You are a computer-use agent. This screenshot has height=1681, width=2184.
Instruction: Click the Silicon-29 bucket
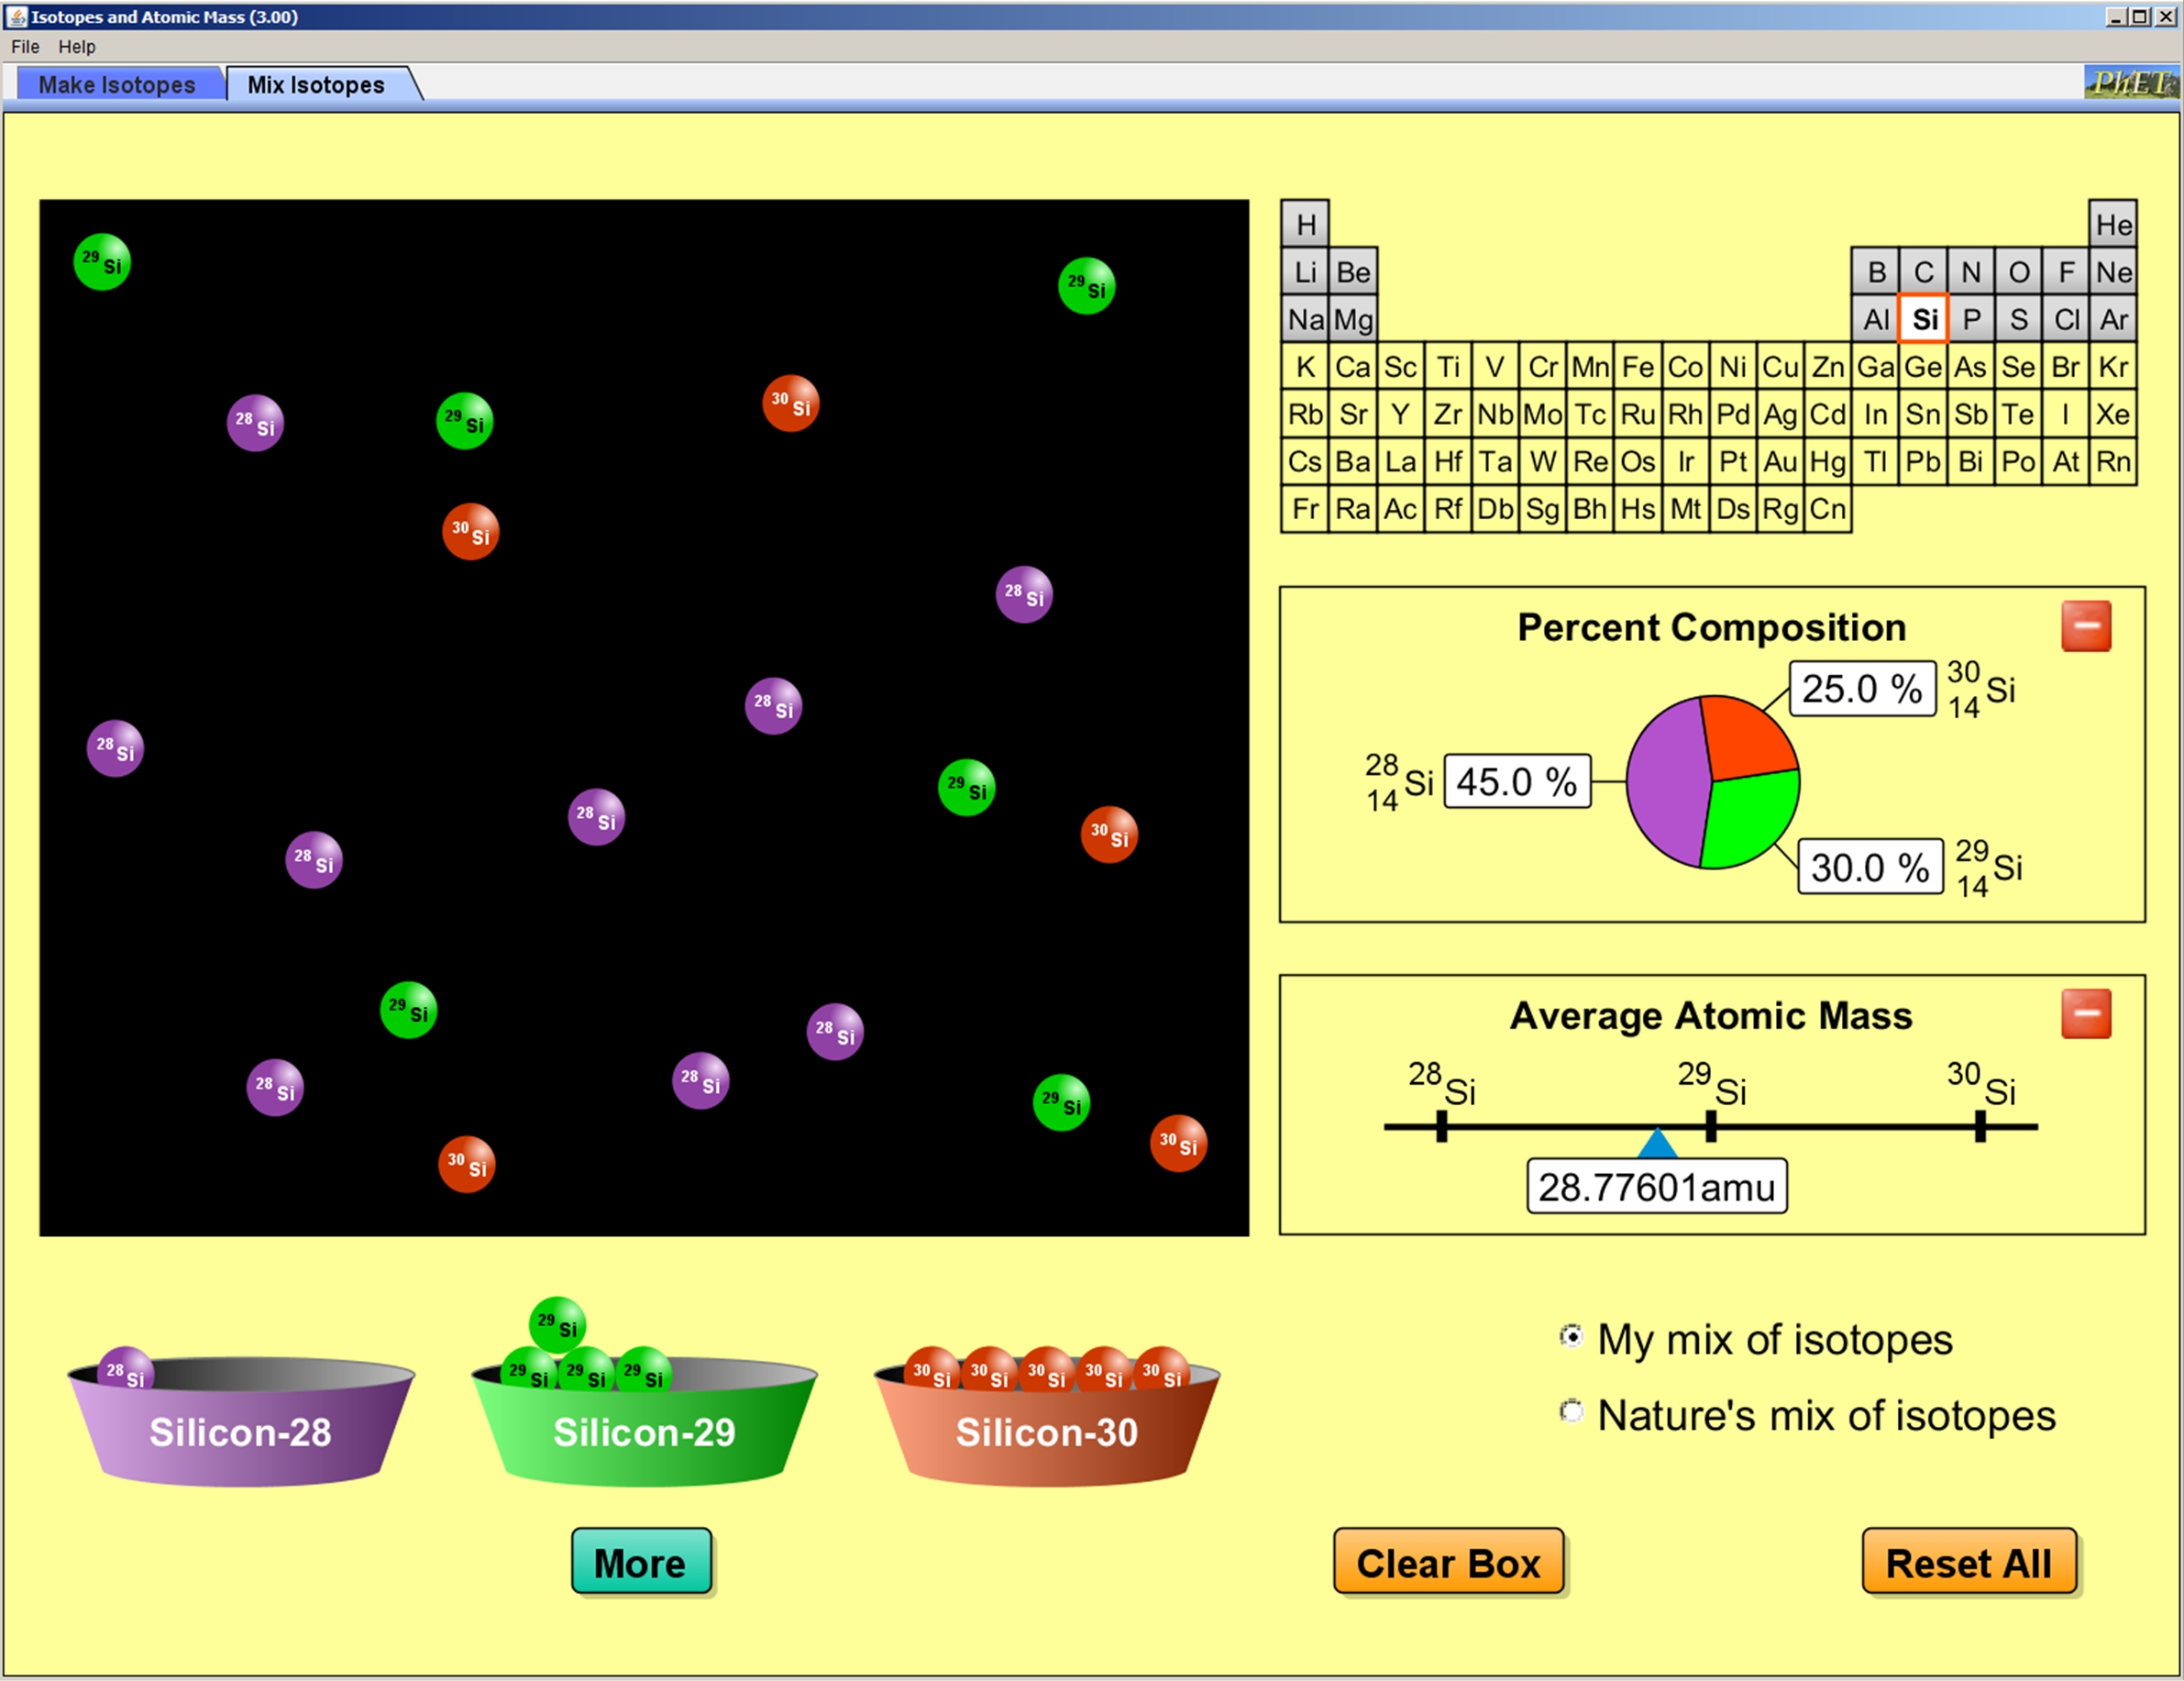click(x=644, y=1432)
